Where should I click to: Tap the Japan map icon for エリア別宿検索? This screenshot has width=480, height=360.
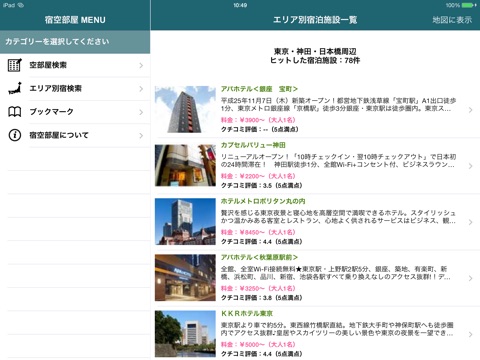click(x=15, y=88)
